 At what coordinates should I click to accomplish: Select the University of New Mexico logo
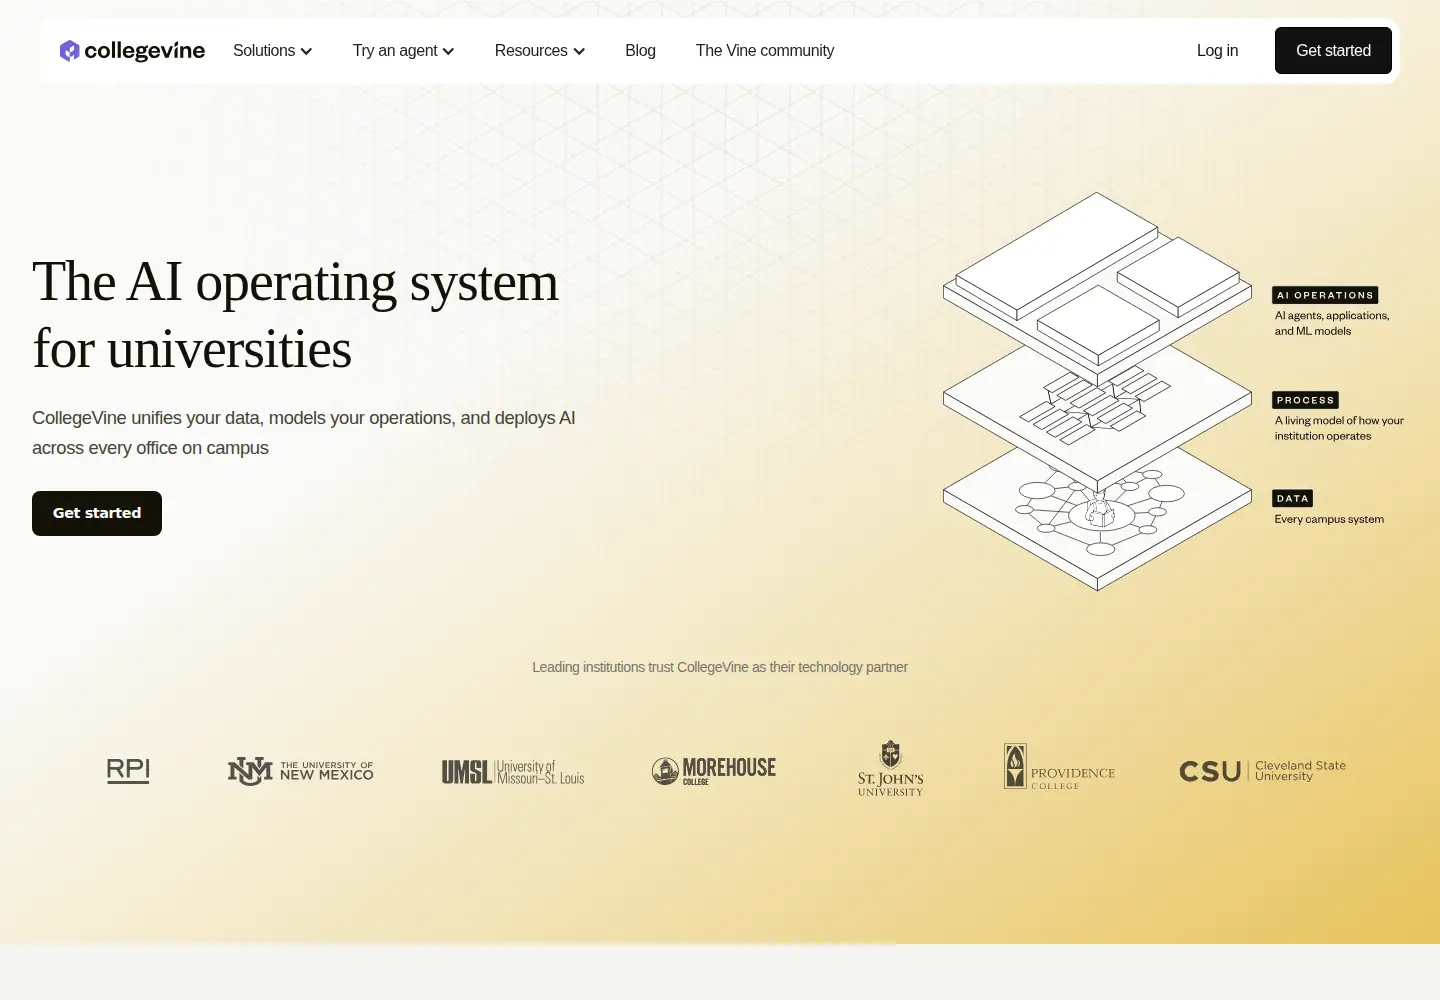point(300,771)
